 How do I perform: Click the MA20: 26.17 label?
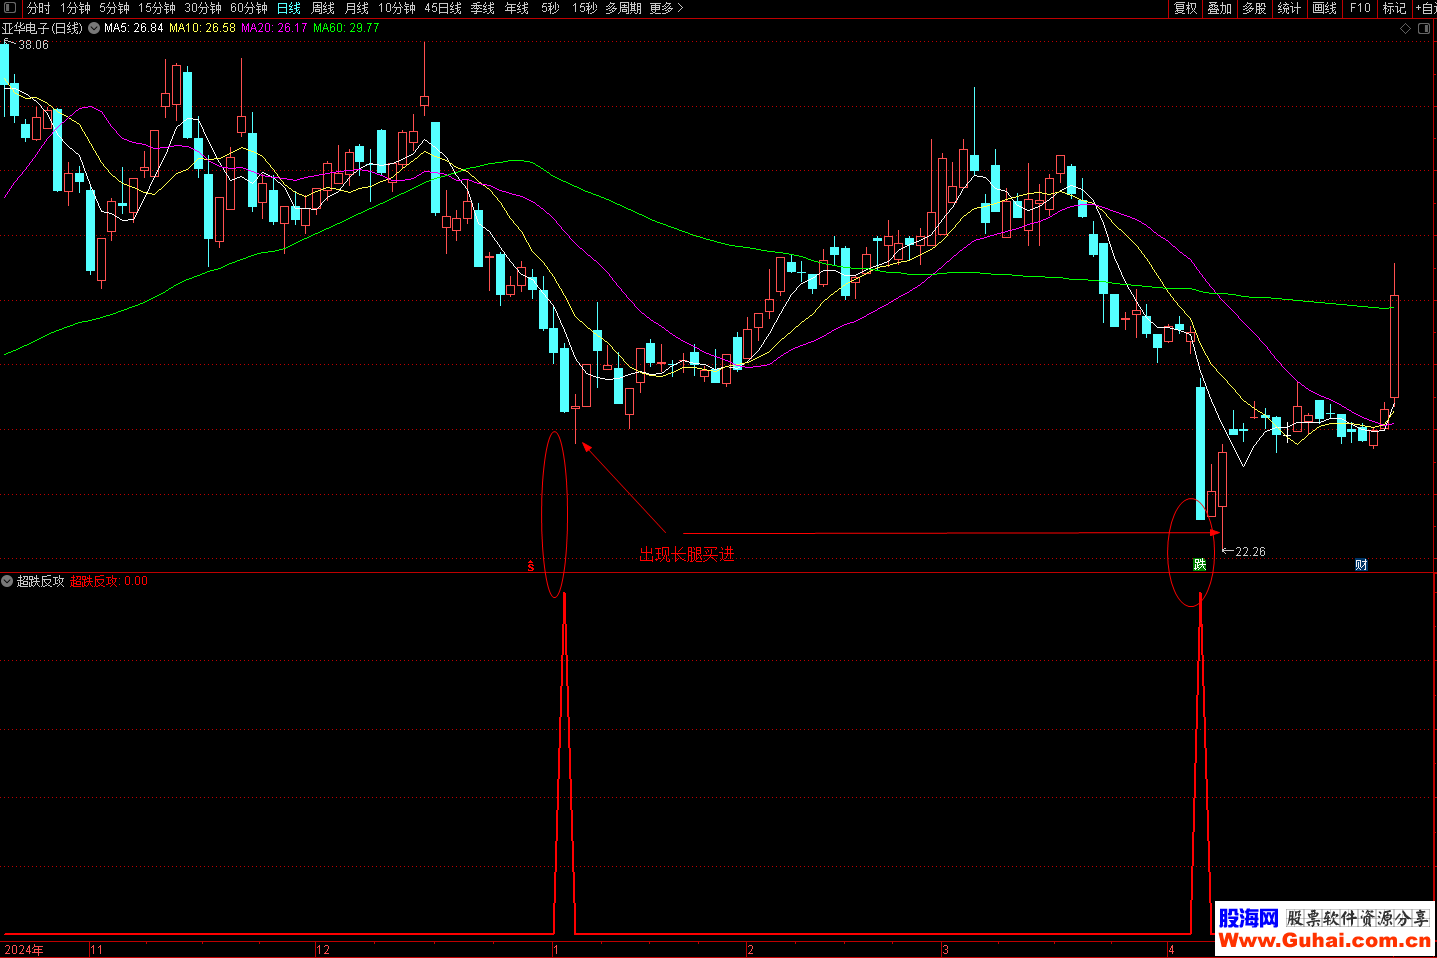274,28
